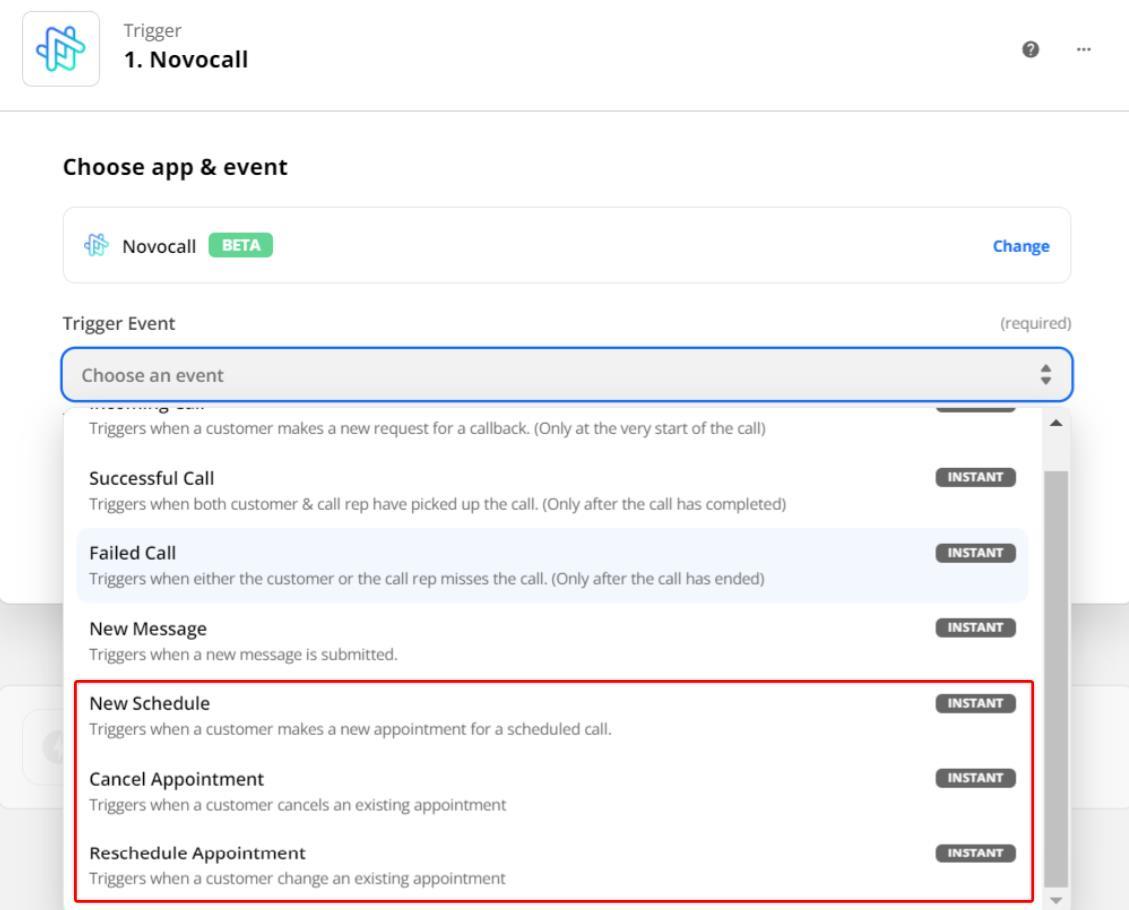Click the '(required)' label

pyautogui.click(x=1035, y=323)
